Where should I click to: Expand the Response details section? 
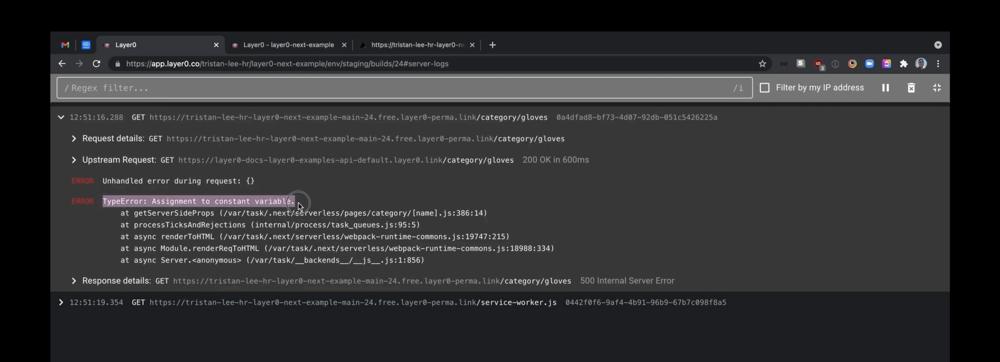click(74, 281)
